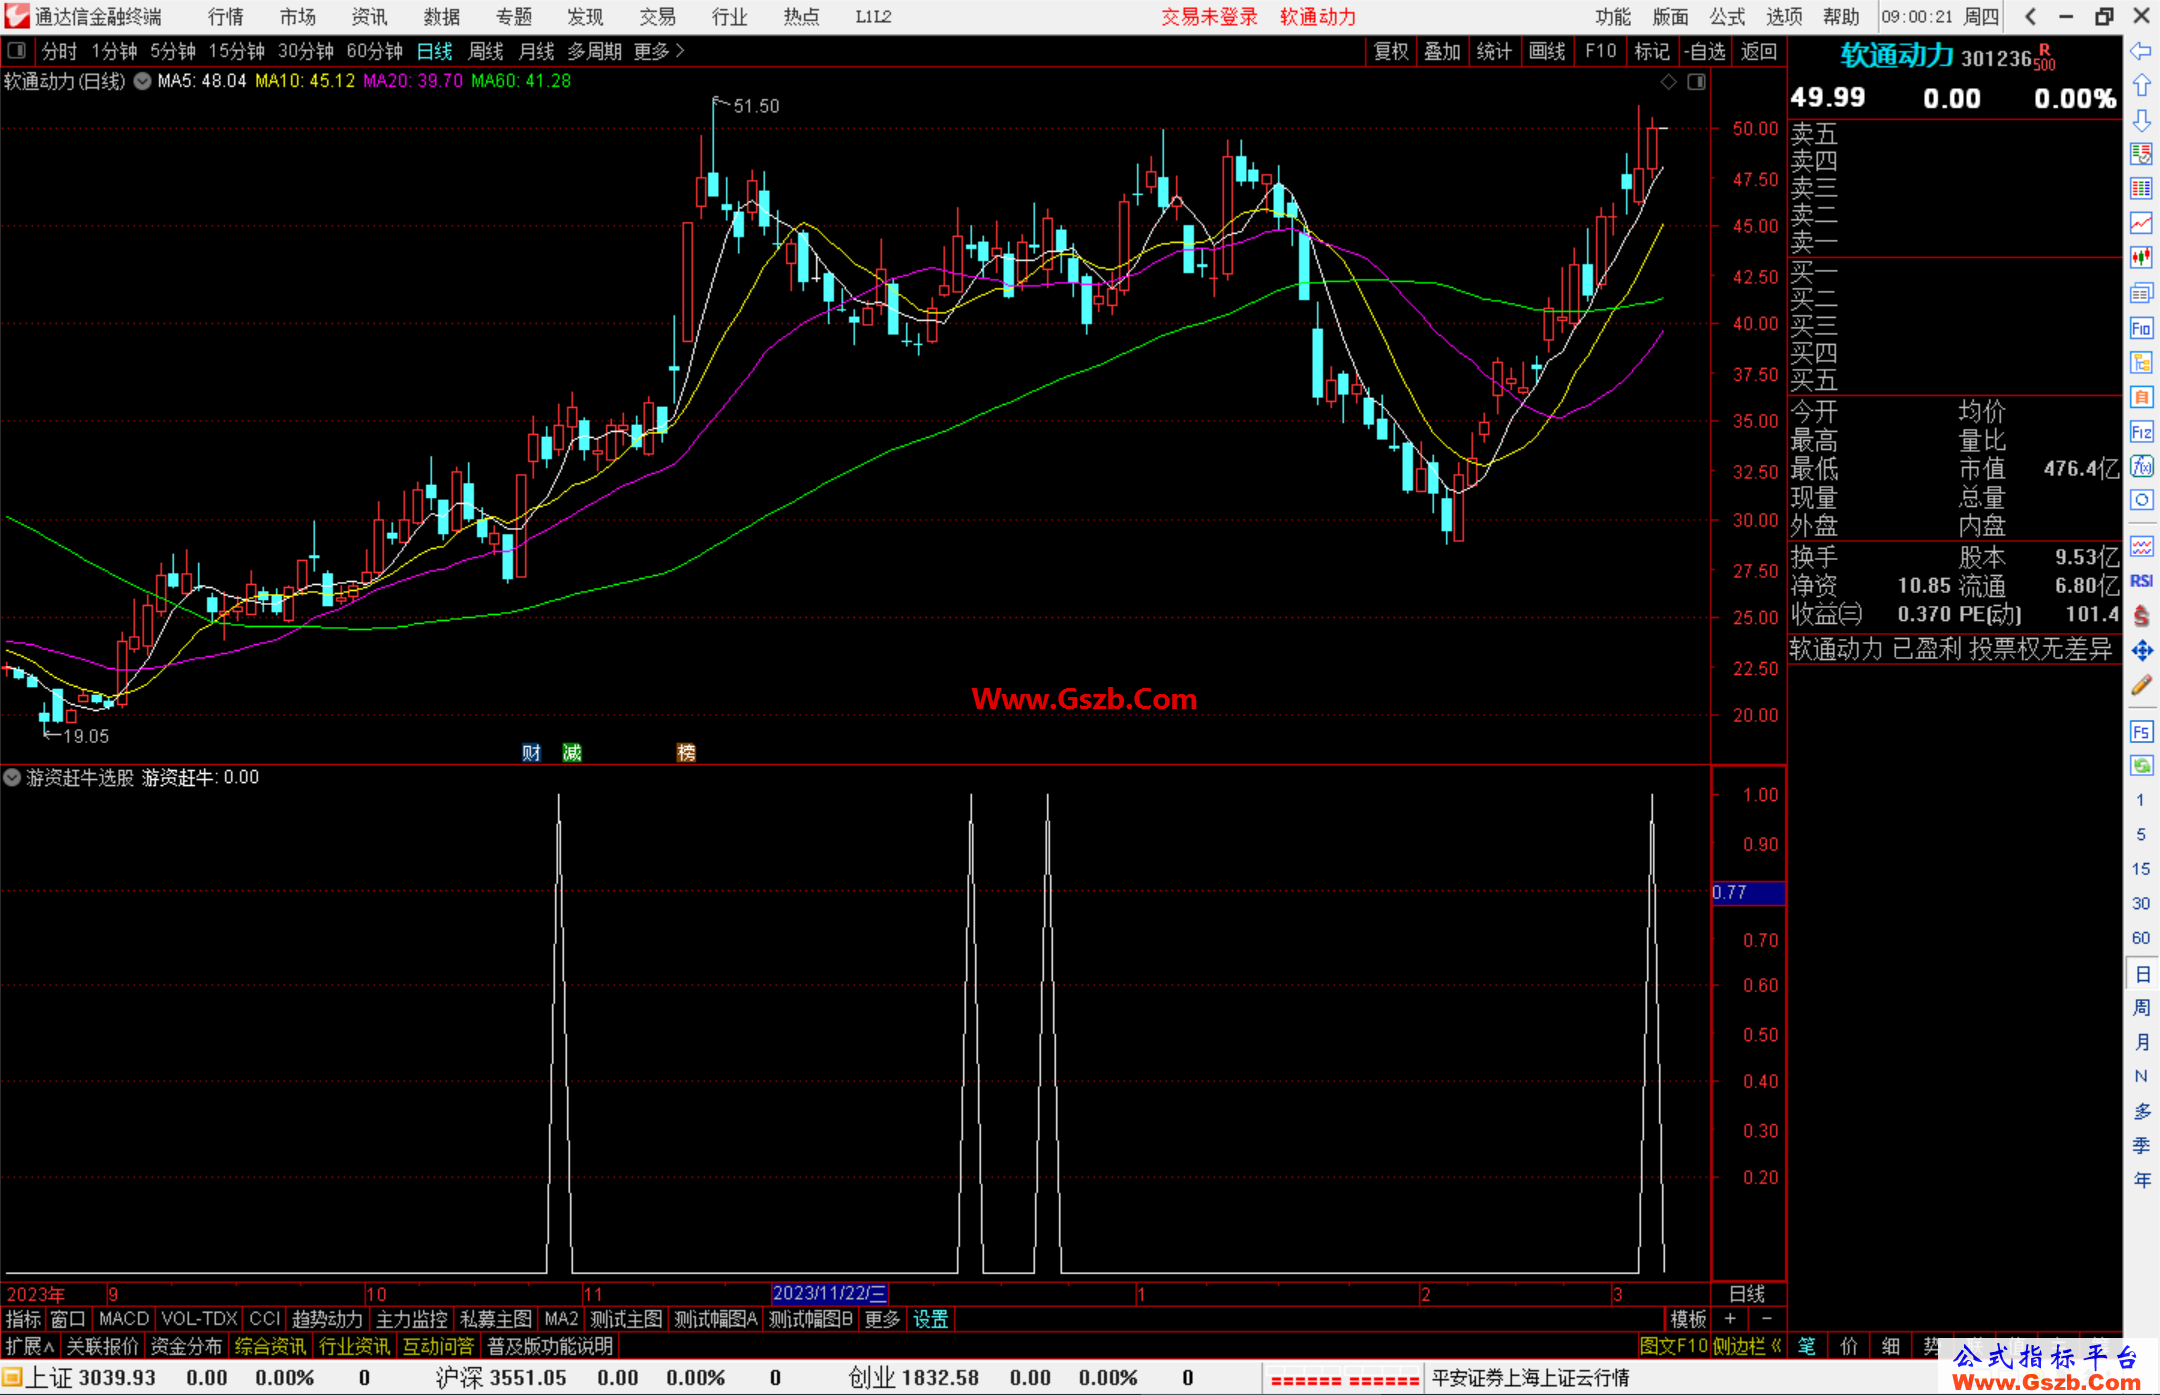Click the green refresh icon below FS
This screenshot has width=2160, height=1395.
pos(2141,766)
